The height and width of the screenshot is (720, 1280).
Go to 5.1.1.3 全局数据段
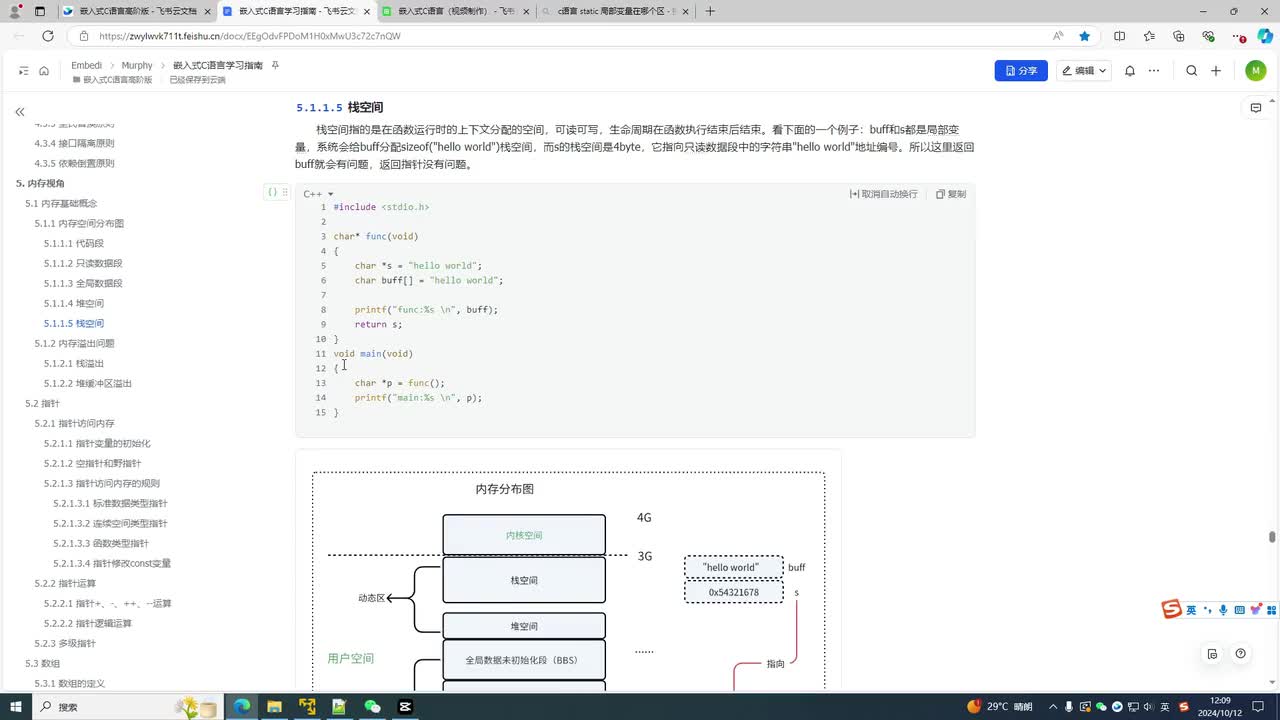click(x=83, y=283)
